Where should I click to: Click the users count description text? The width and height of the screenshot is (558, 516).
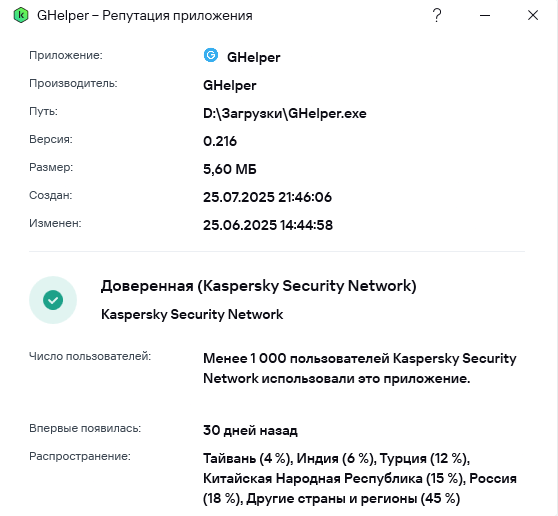pyautogui.click(x=360, y=368)
